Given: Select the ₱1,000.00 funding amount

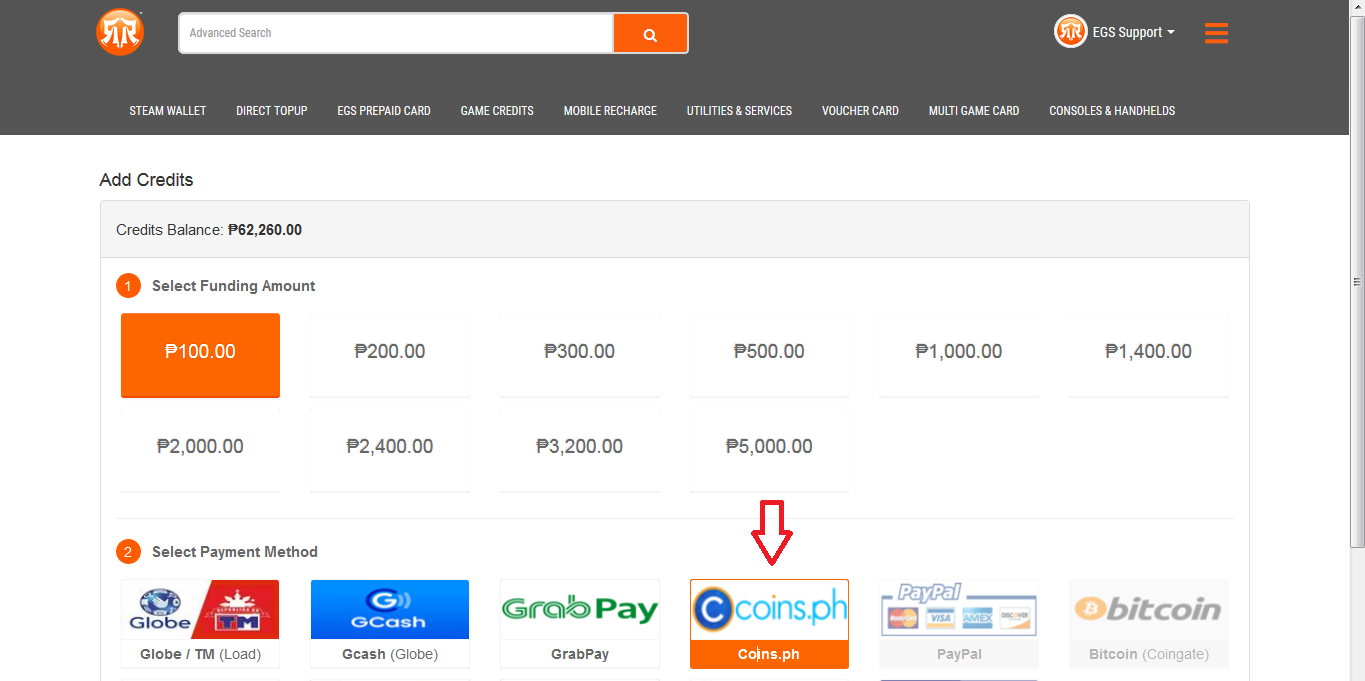Looking at the screenshot, I should (x=959, y=352).
